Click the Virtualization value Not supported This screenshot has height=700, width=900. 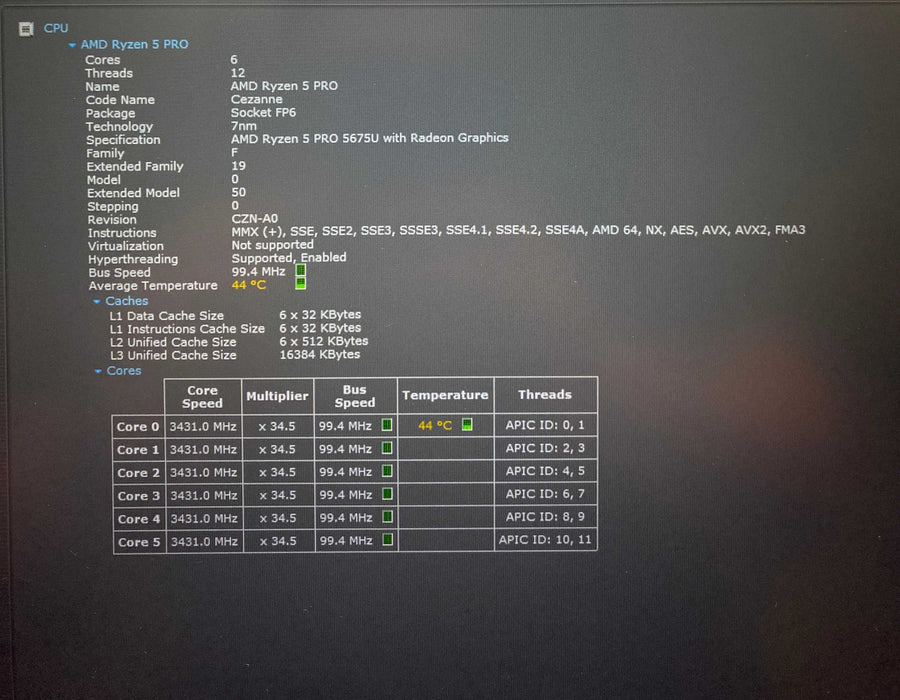(273, 245)
